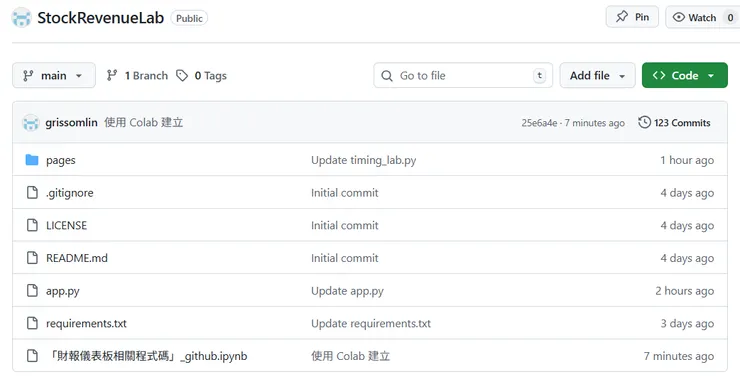The width and height of the screenshot is (740, 379).
Task: Click the eye icon in the Watch button
Action: click(679, 17)
